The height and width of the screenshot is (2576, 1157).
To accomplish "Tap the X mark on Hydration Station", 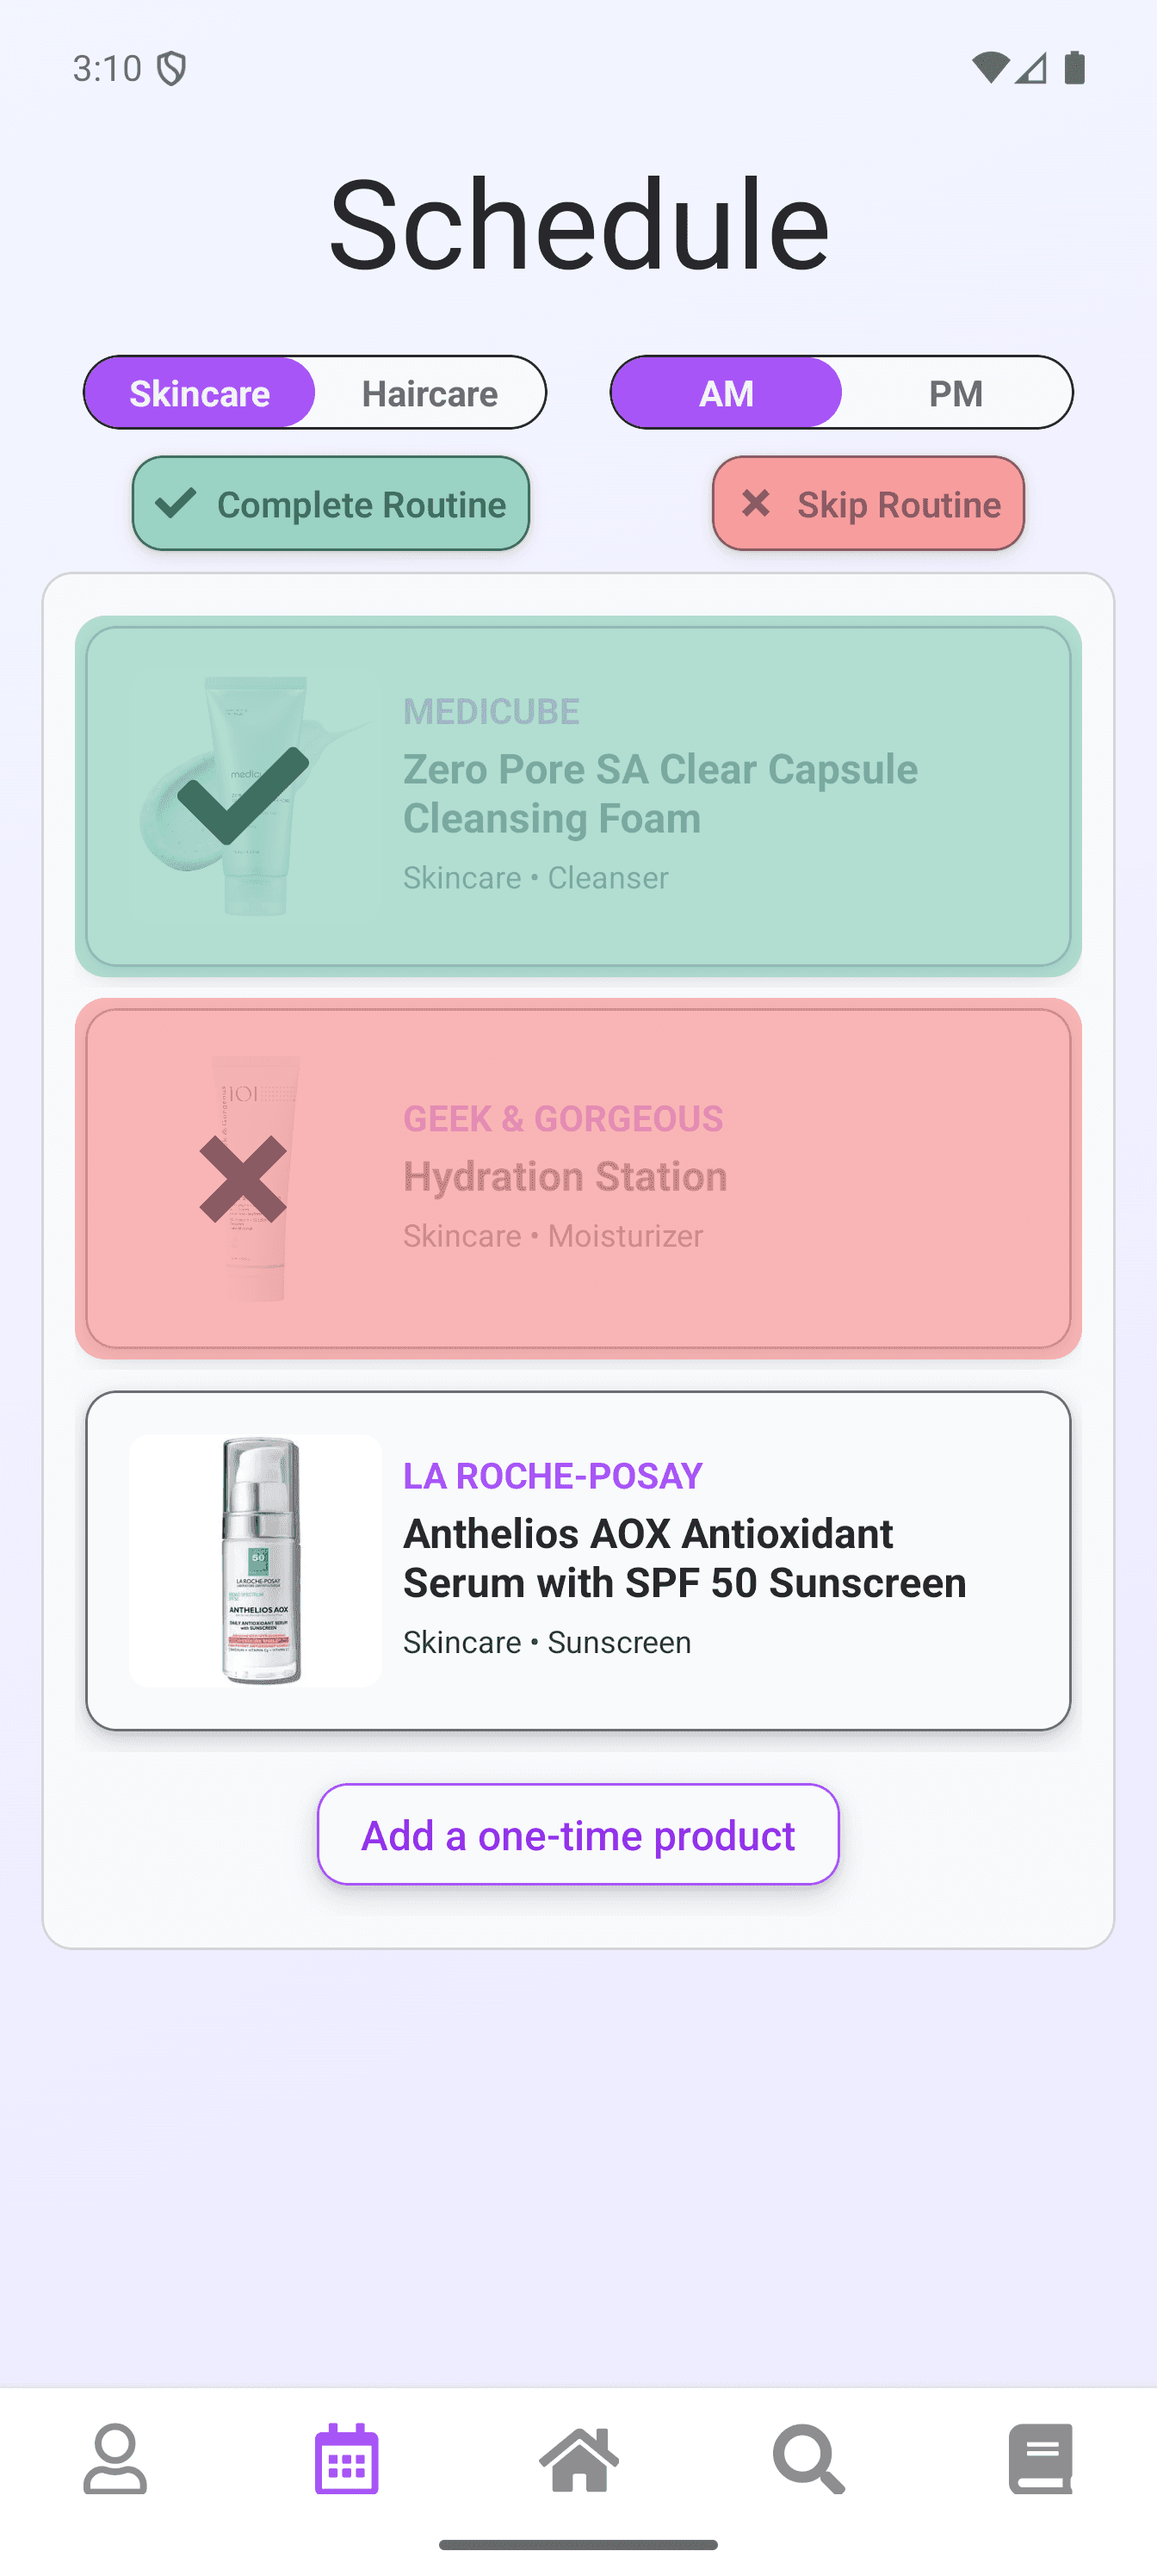I will (243, 1179).
